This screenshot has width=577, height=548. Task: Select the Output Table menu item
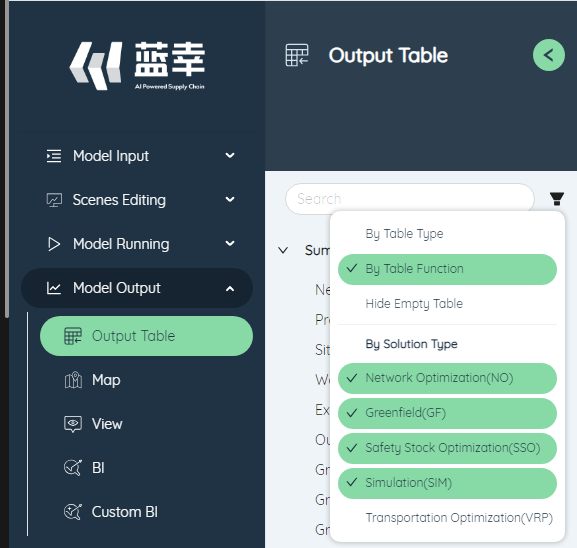(146, 336)
